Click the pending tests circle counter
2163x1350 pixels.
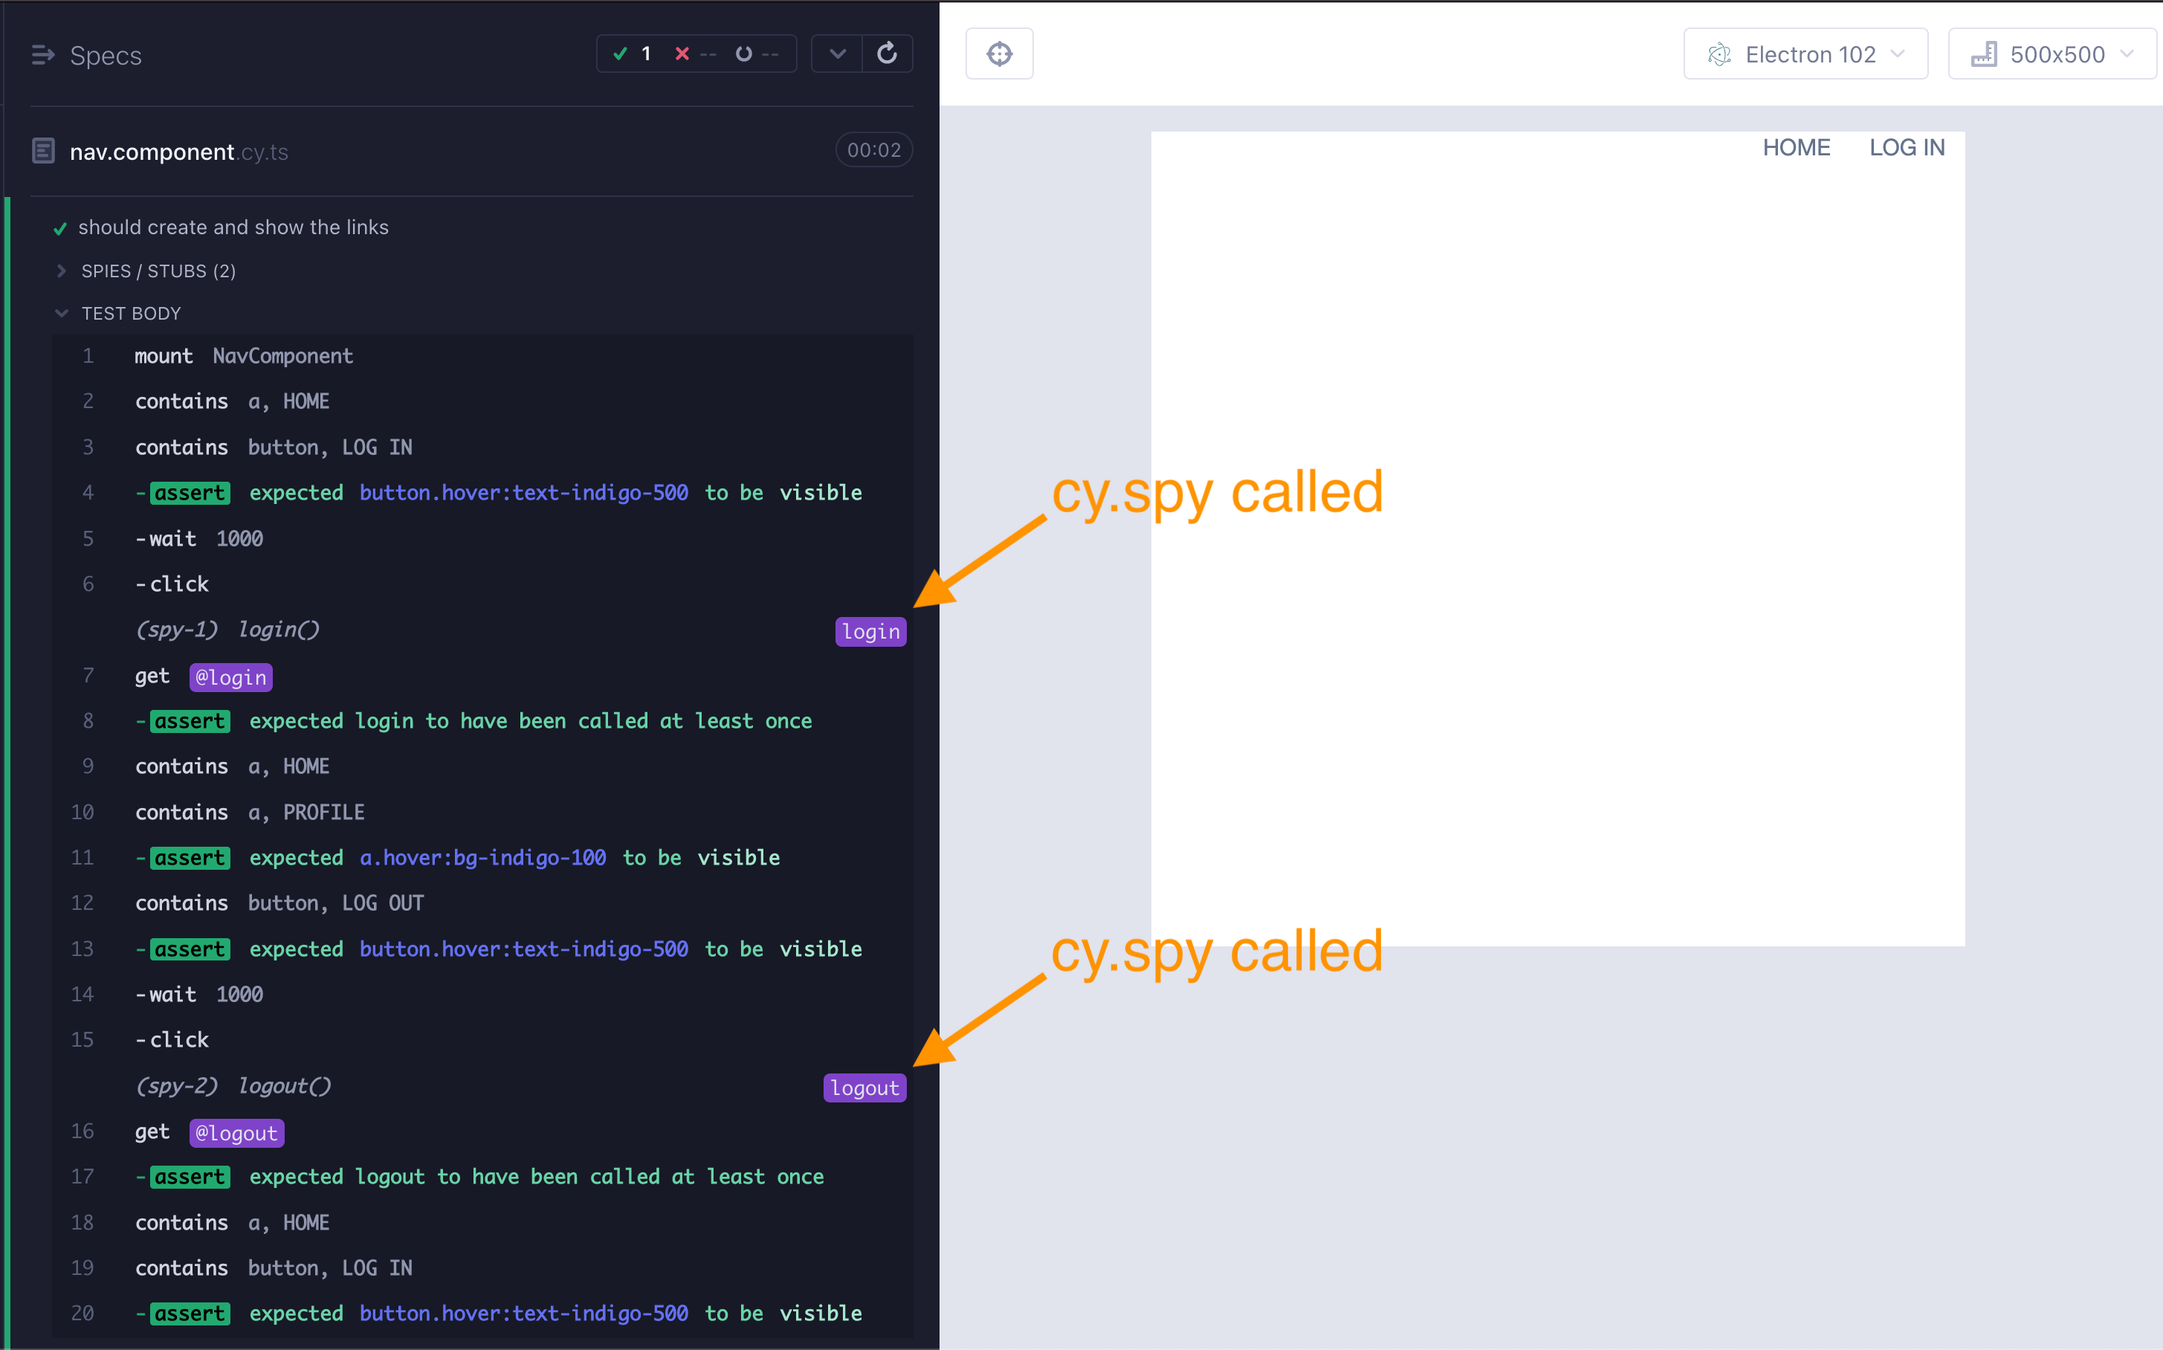(x=756, y=54)
